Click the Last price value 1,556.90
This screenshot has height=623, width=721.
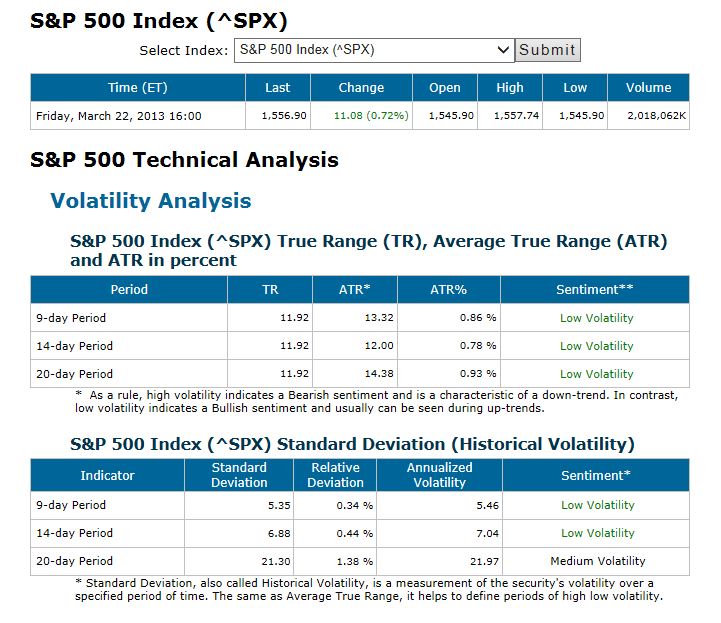(282, 116)
